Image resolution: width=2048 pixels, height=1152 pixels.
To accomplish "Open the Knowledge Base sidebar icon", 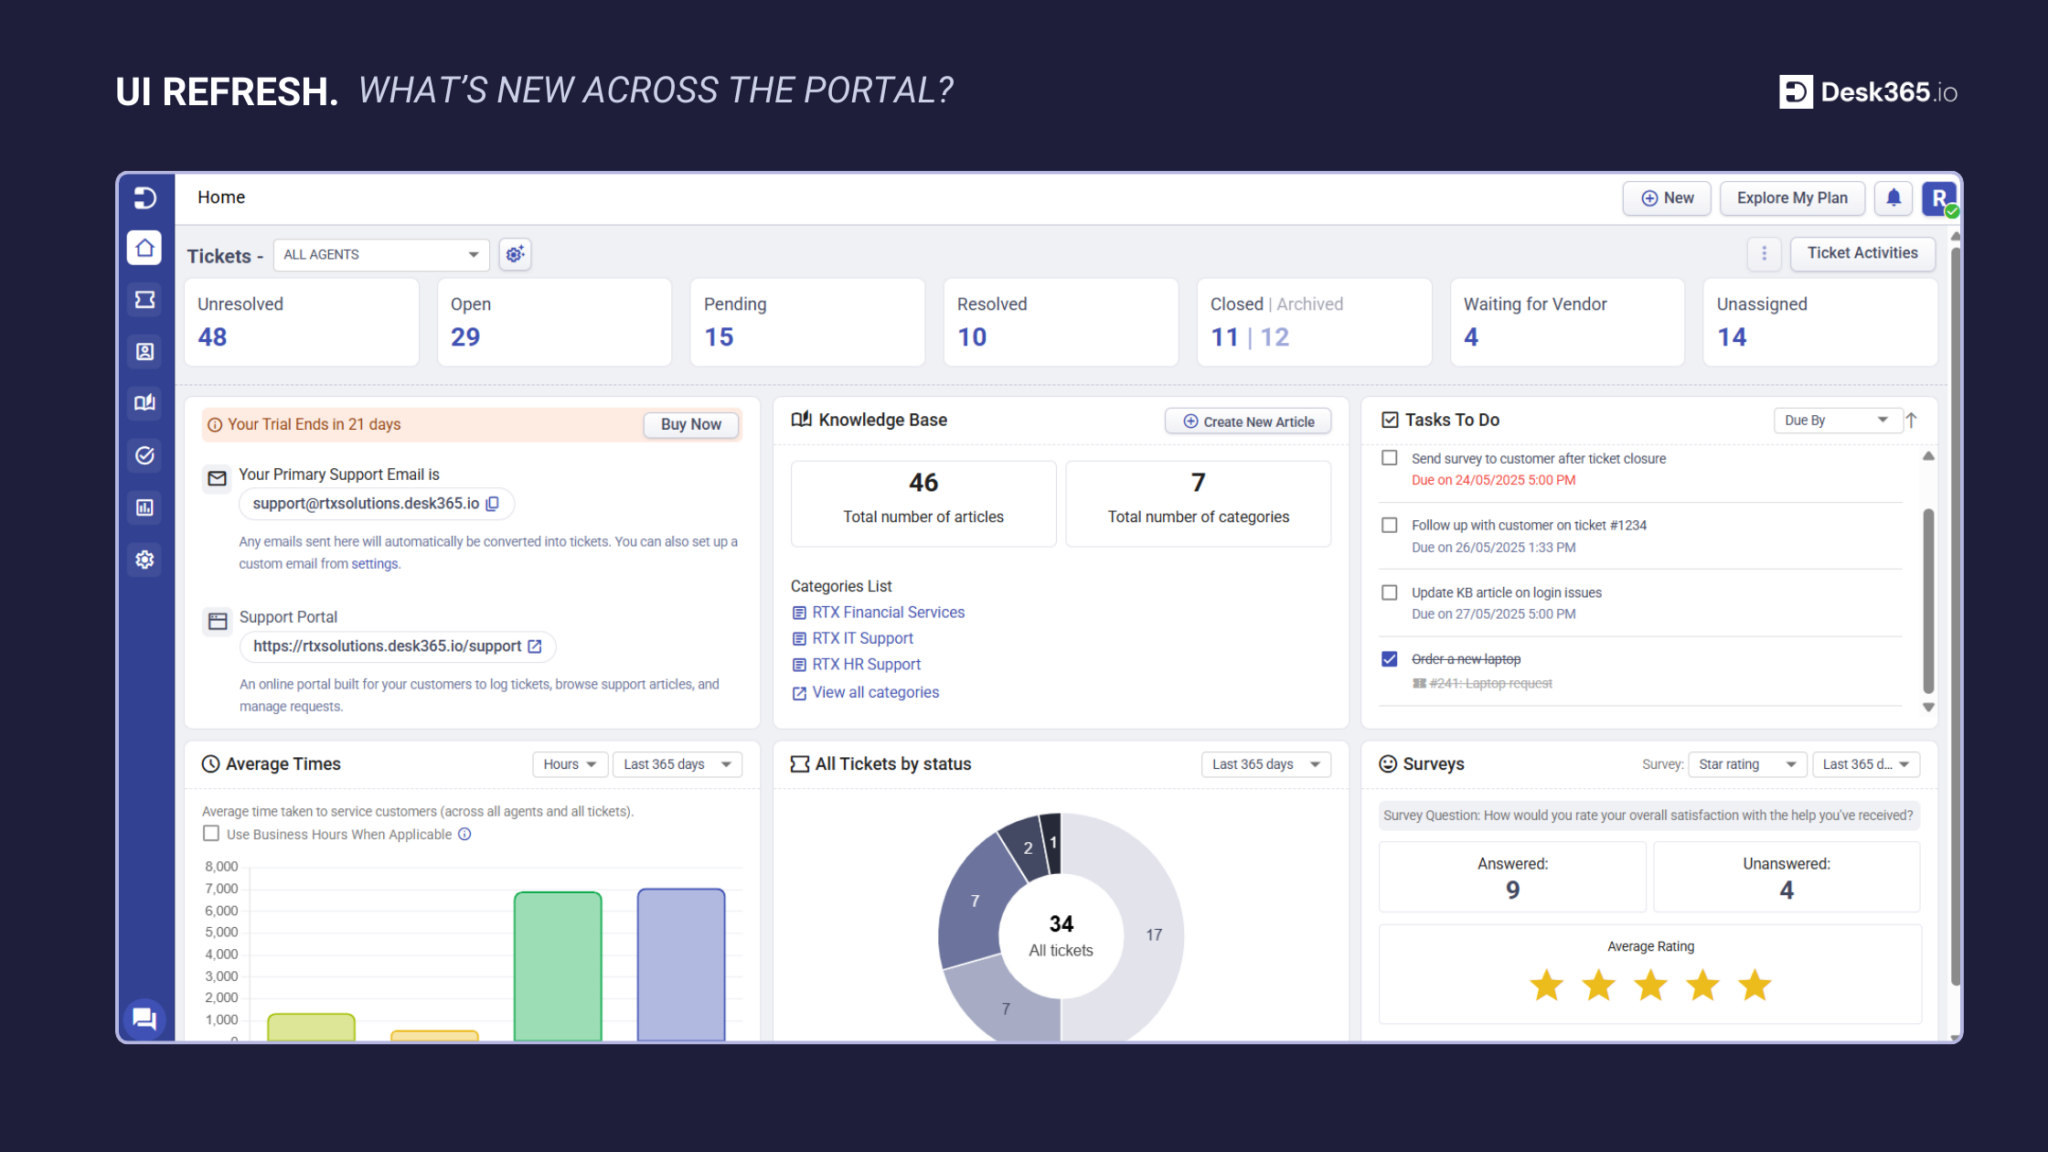I will (145, 404).
